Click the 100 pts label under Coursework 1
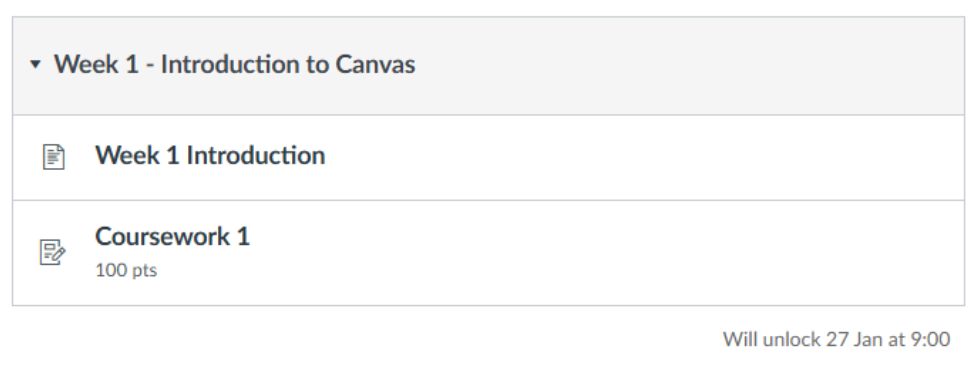The height and width of the screenshot is (367, 975). [x=126, y=271]
